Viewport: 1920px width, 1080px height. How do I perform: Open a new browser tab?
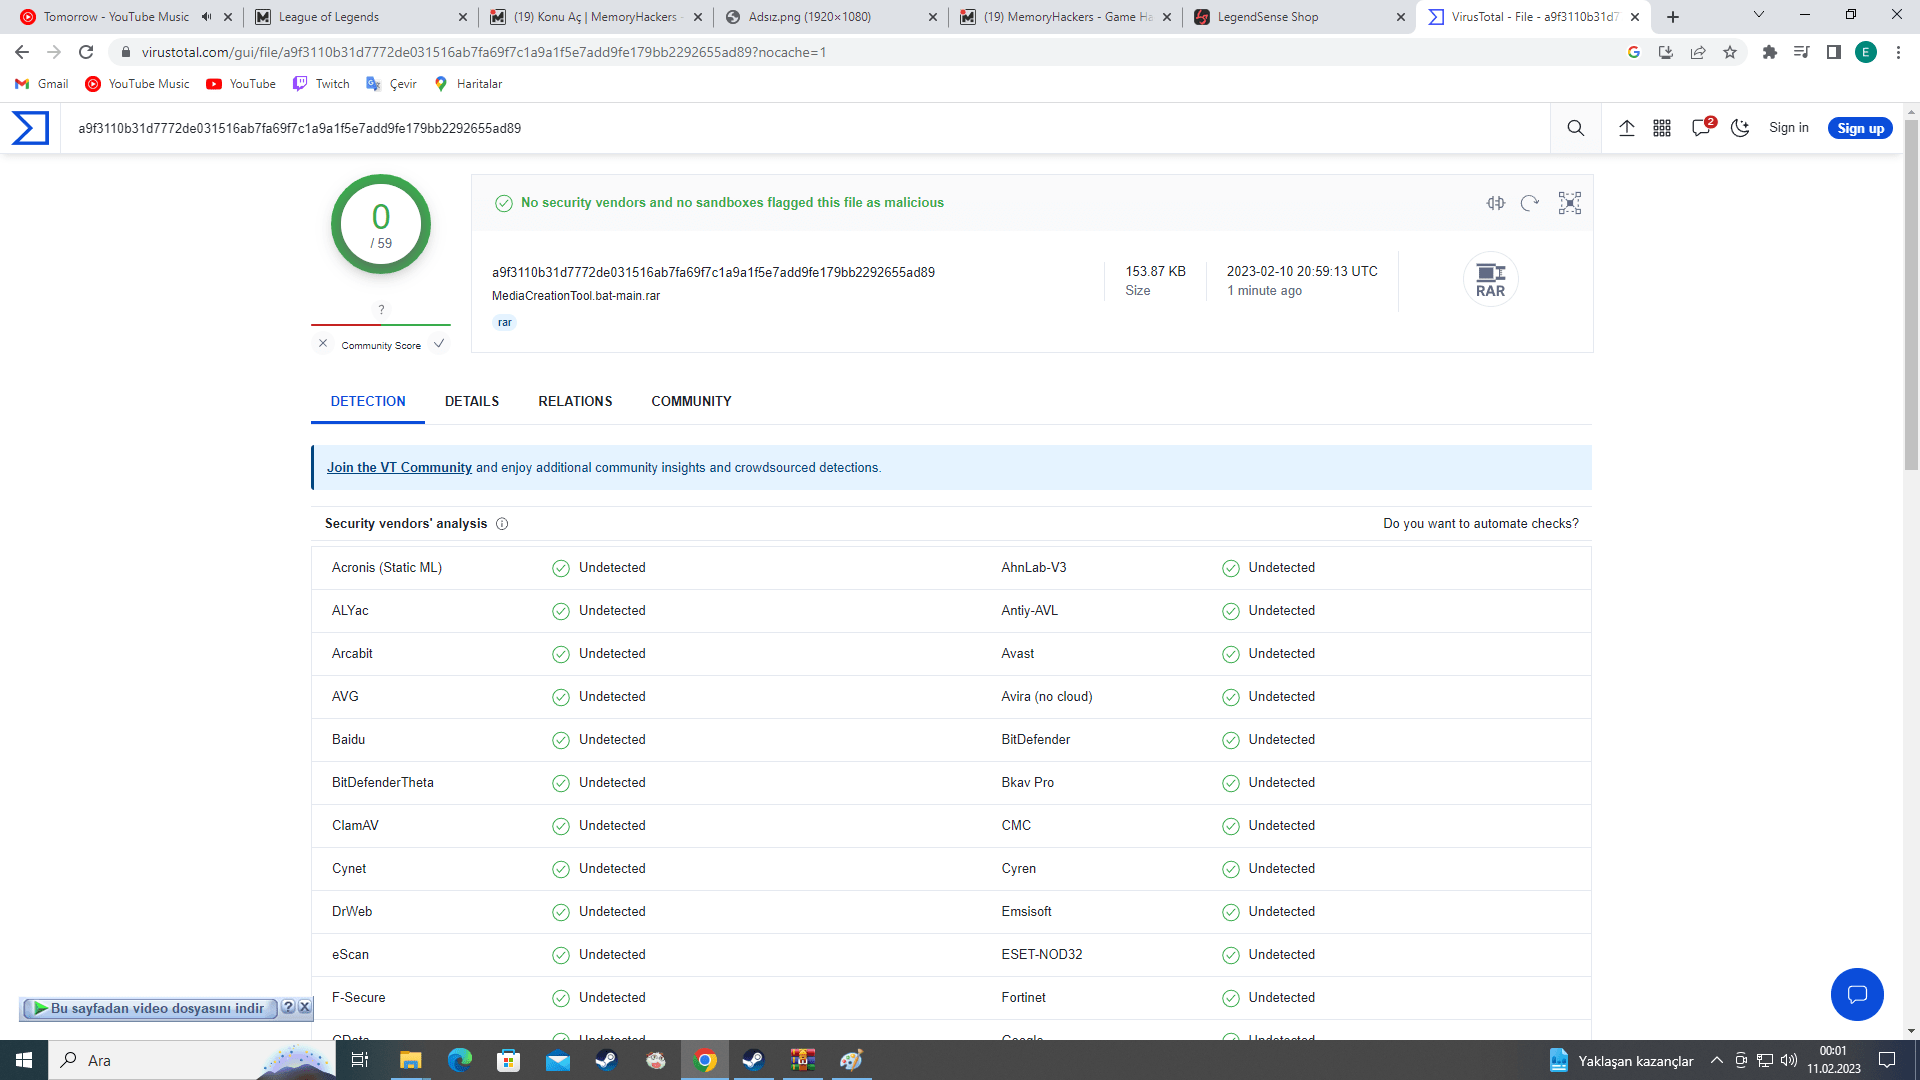[1673, 17]
